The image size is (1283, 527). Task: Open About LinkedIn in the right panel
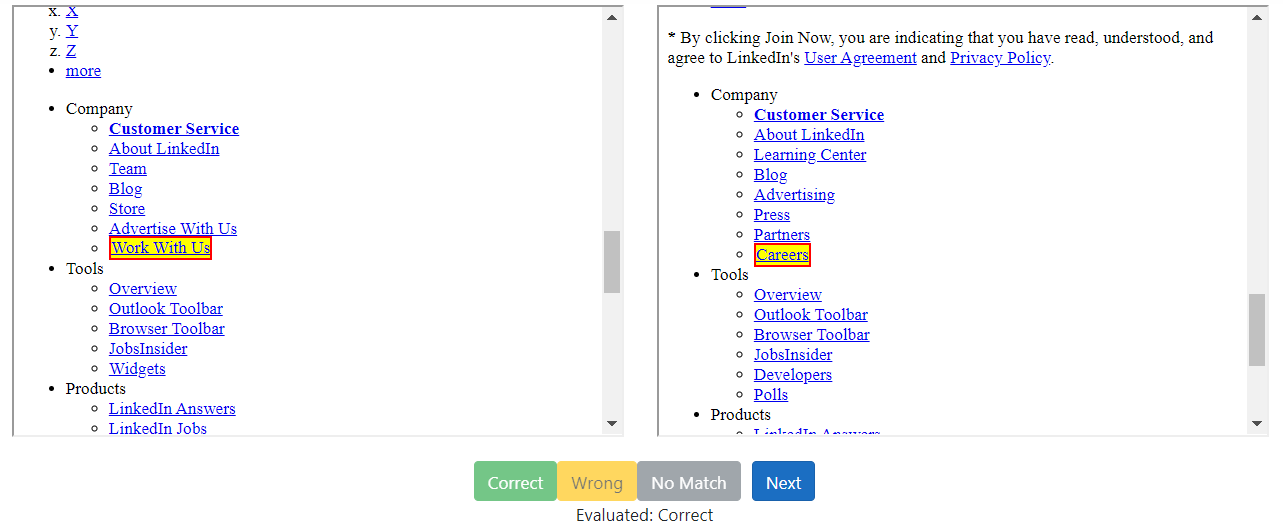(809, 135)
